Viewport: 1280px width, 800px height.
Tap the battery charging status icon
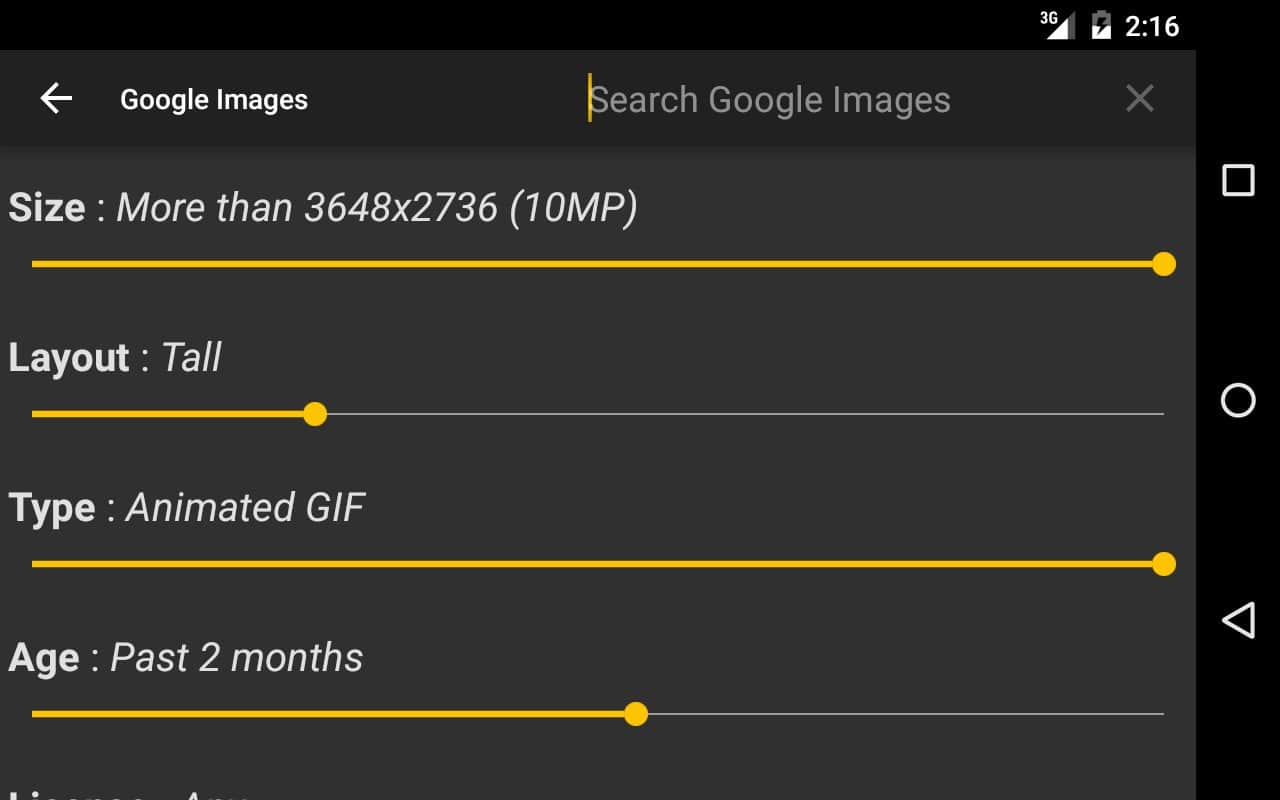click(1101, 25)
